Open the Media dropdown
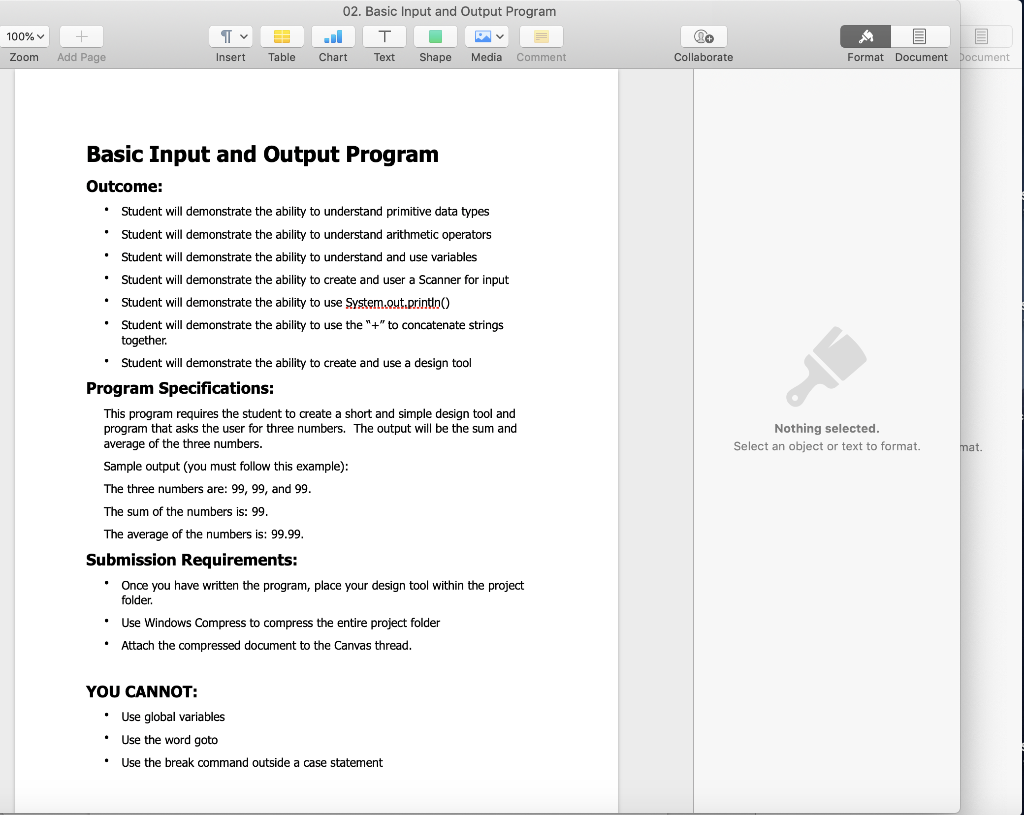 [x=487, y=37]
